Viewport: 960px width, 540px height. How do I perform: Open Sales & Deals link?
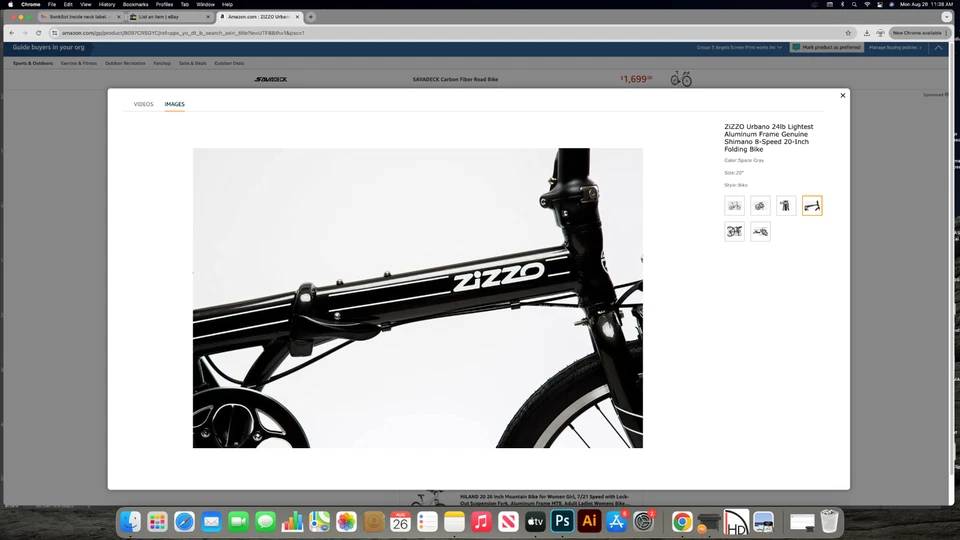pyautogui.click(x=192, y=63)
